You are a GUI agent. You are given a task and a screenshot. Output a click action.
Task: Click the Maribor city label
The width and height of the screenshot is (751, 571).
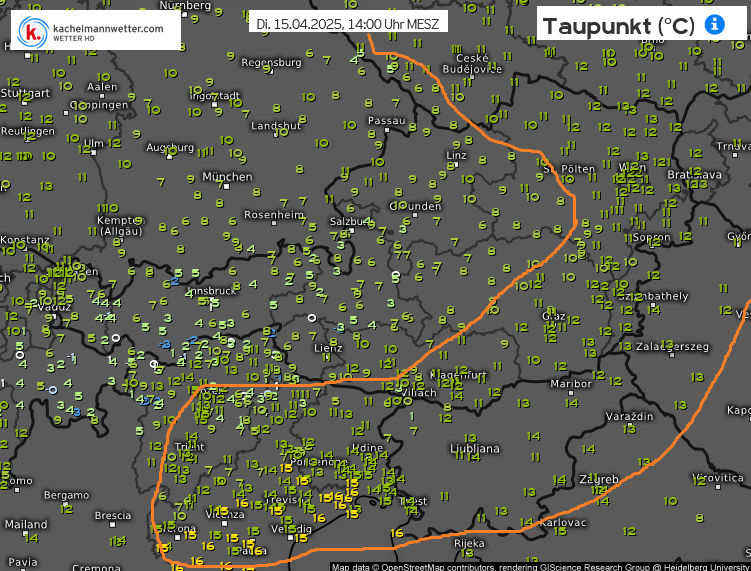pos(571,383)
